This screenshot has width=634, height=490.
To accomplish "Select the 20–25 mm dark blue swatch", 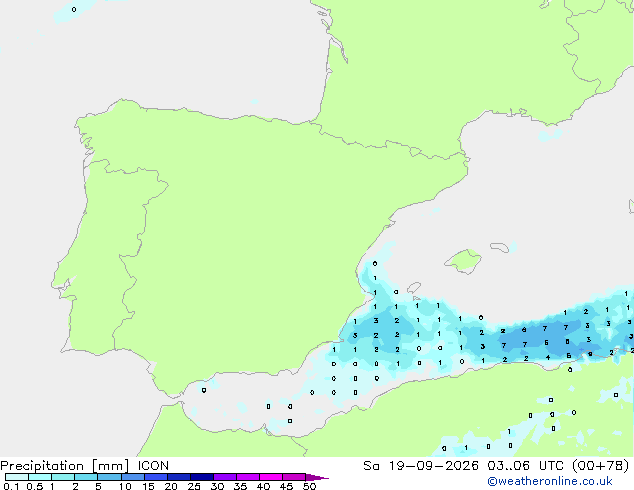I will click(179, 477).
